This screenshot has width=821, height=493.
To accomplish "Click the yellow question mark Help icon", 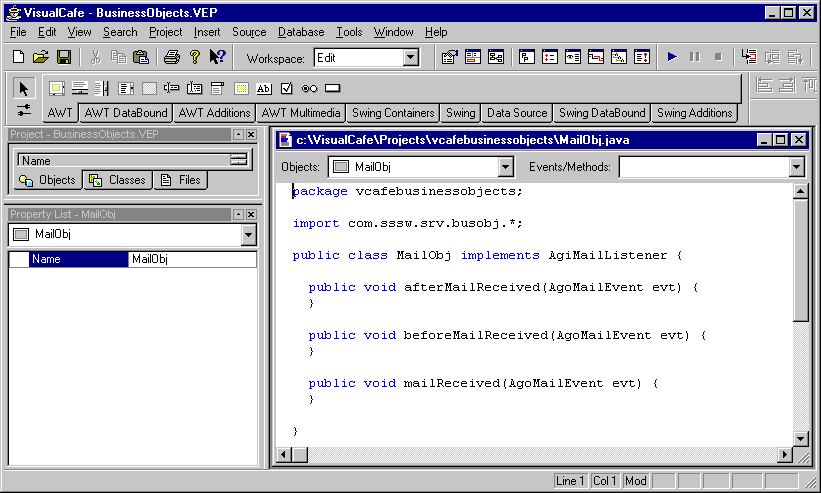I will click(x=195, y=57).
